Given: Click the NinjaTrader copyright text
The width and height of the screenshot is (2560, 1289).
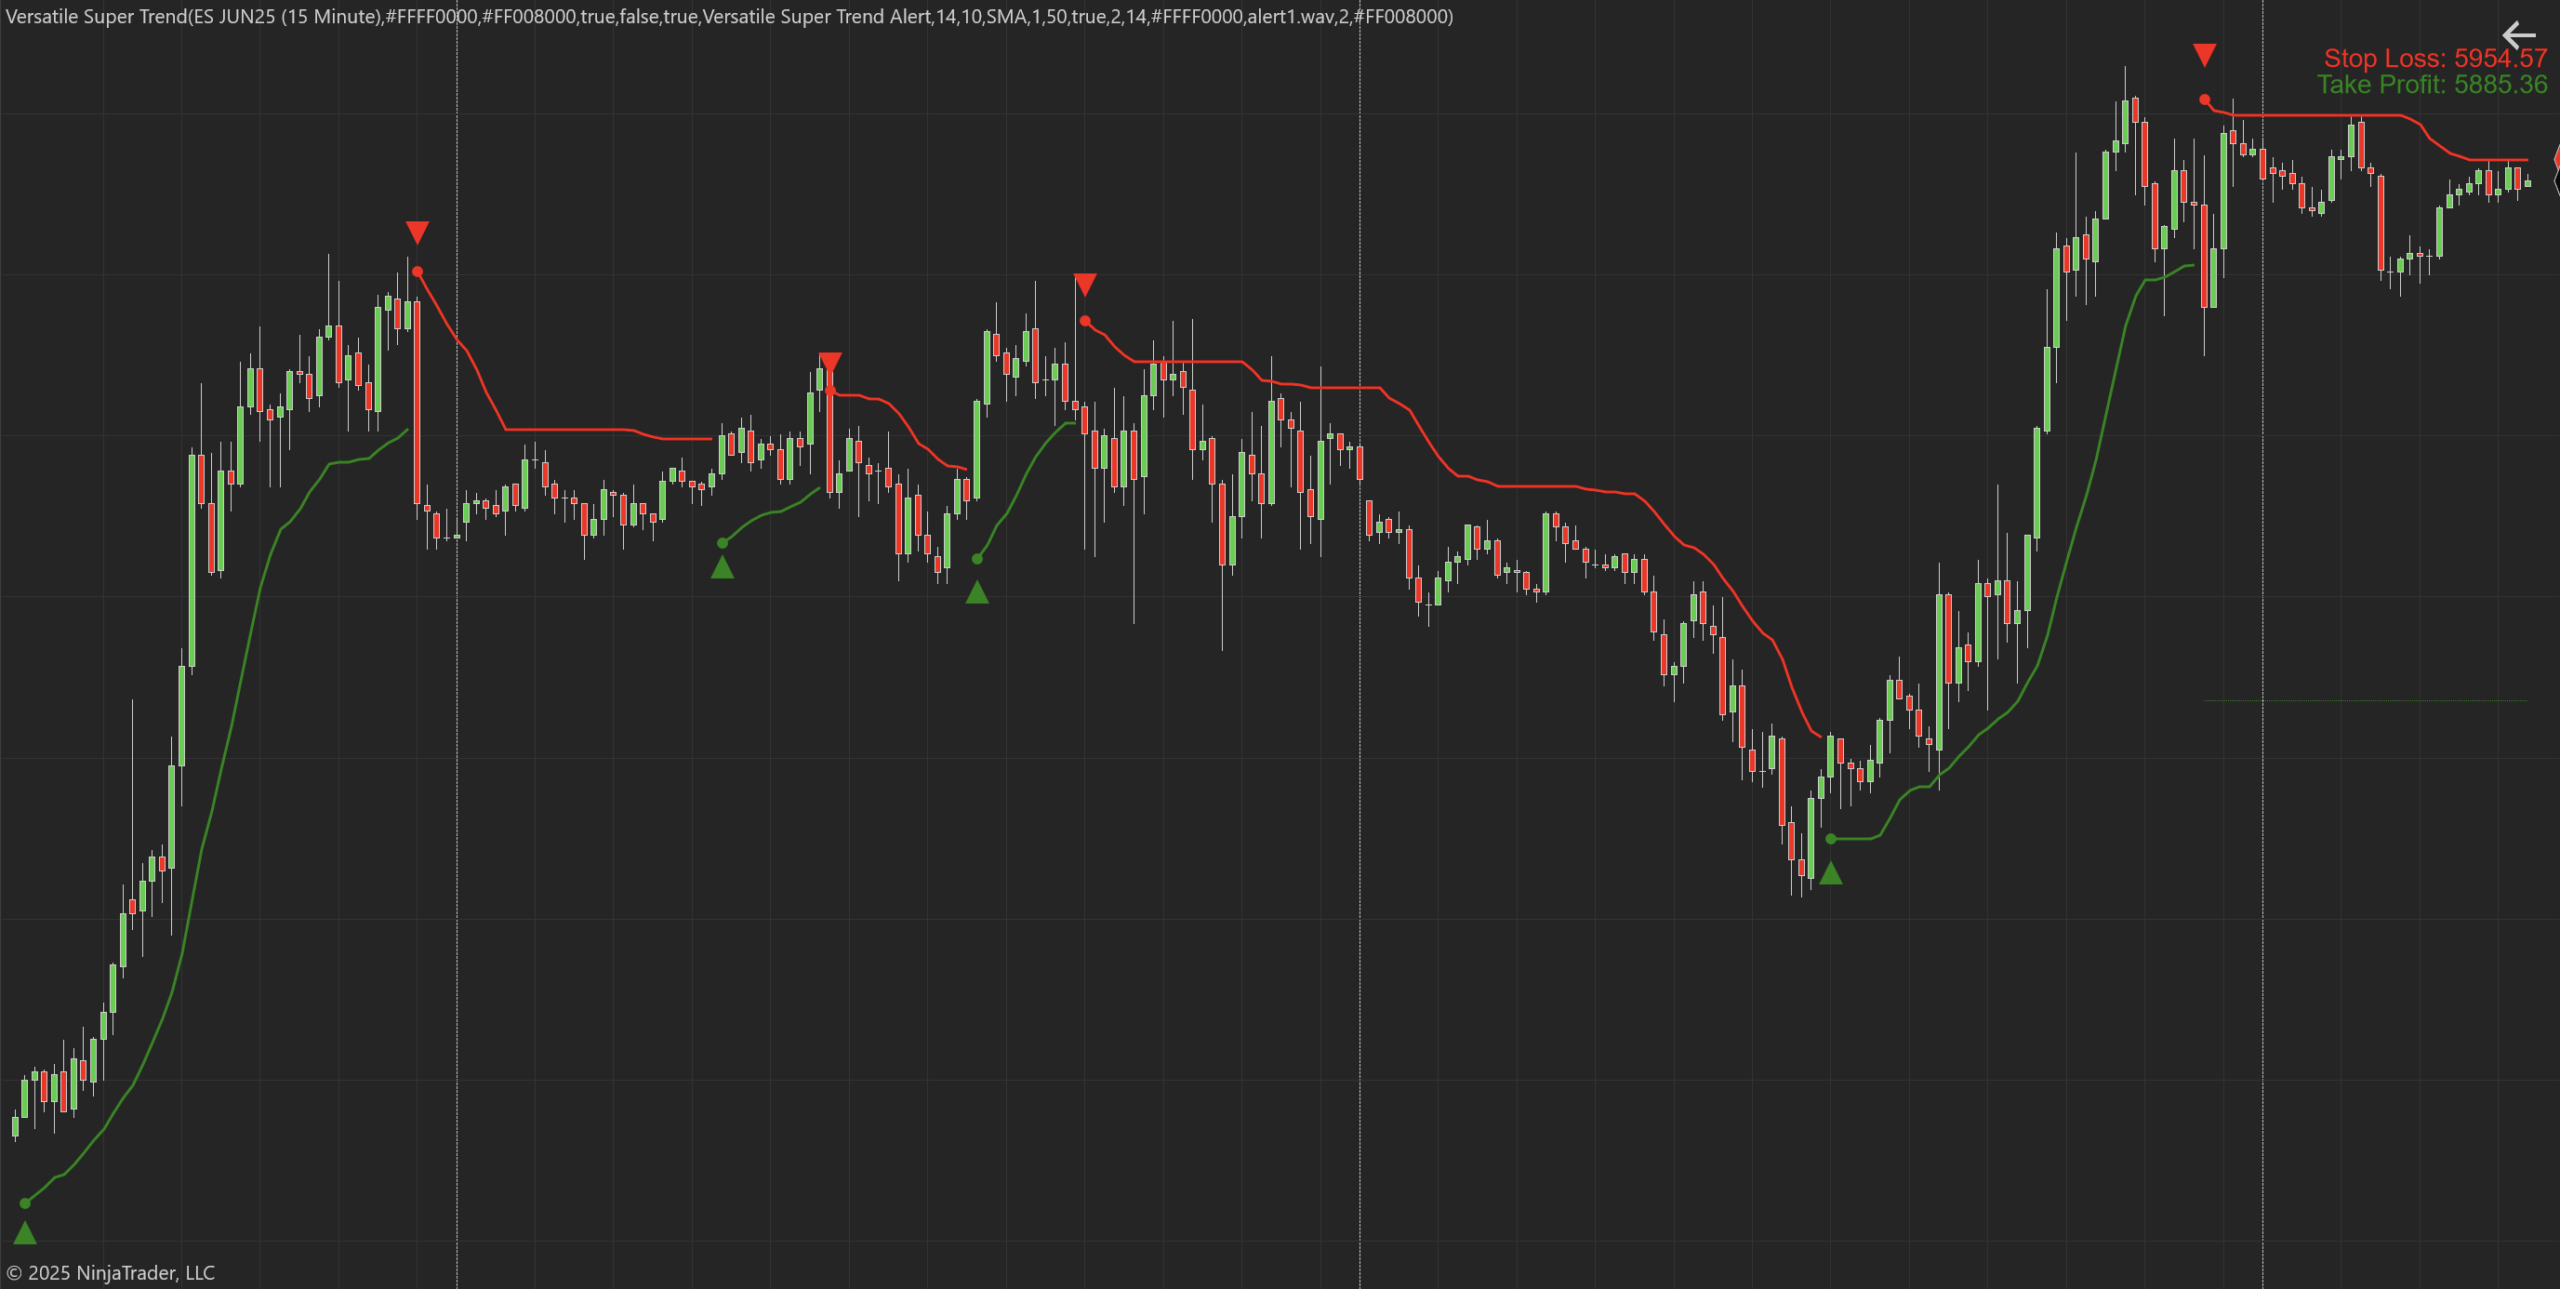Looking at the screenshot, I should tap(110, 1272).
